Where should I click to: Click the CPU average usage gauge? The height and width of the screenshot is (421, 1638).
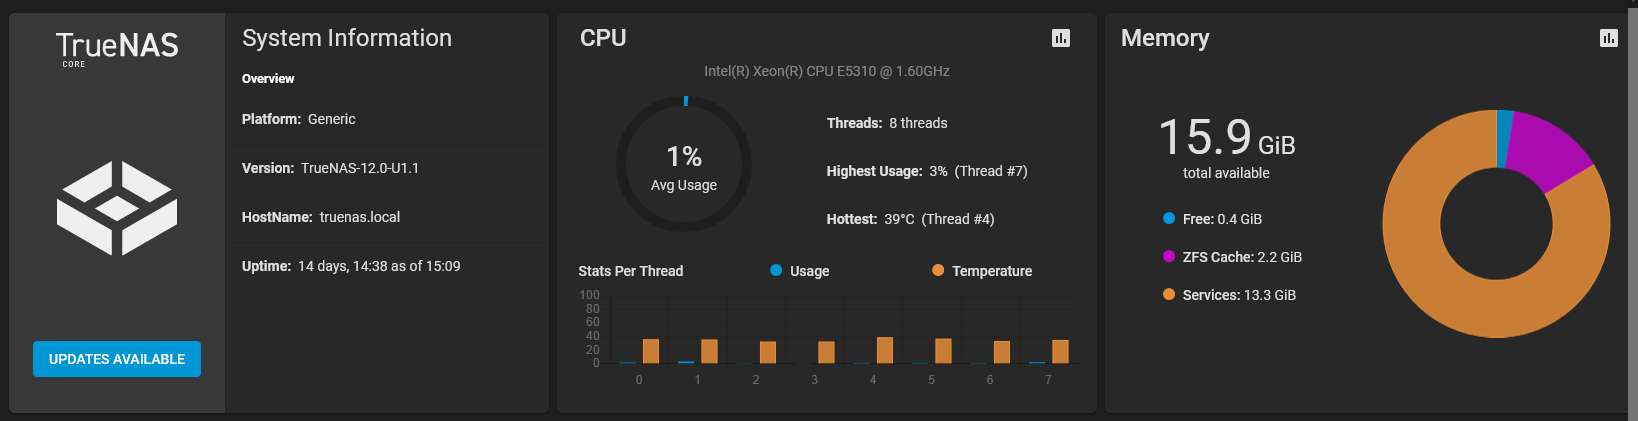point(684,164)
